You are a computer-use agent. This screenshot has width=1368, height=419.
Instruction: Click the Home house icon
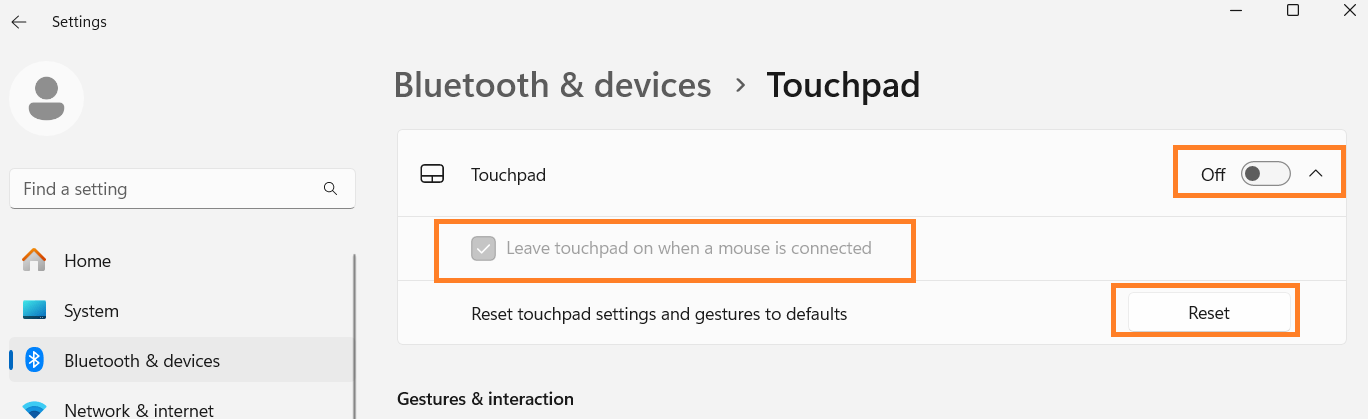pos(35,261)
